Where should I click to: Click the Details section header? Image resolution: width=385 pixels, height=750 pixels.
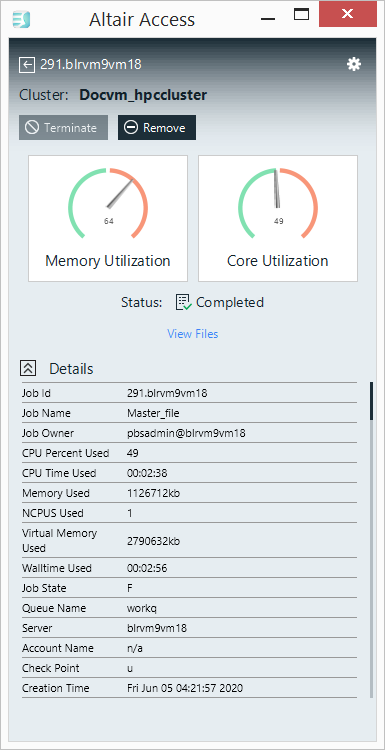point(71,369)
